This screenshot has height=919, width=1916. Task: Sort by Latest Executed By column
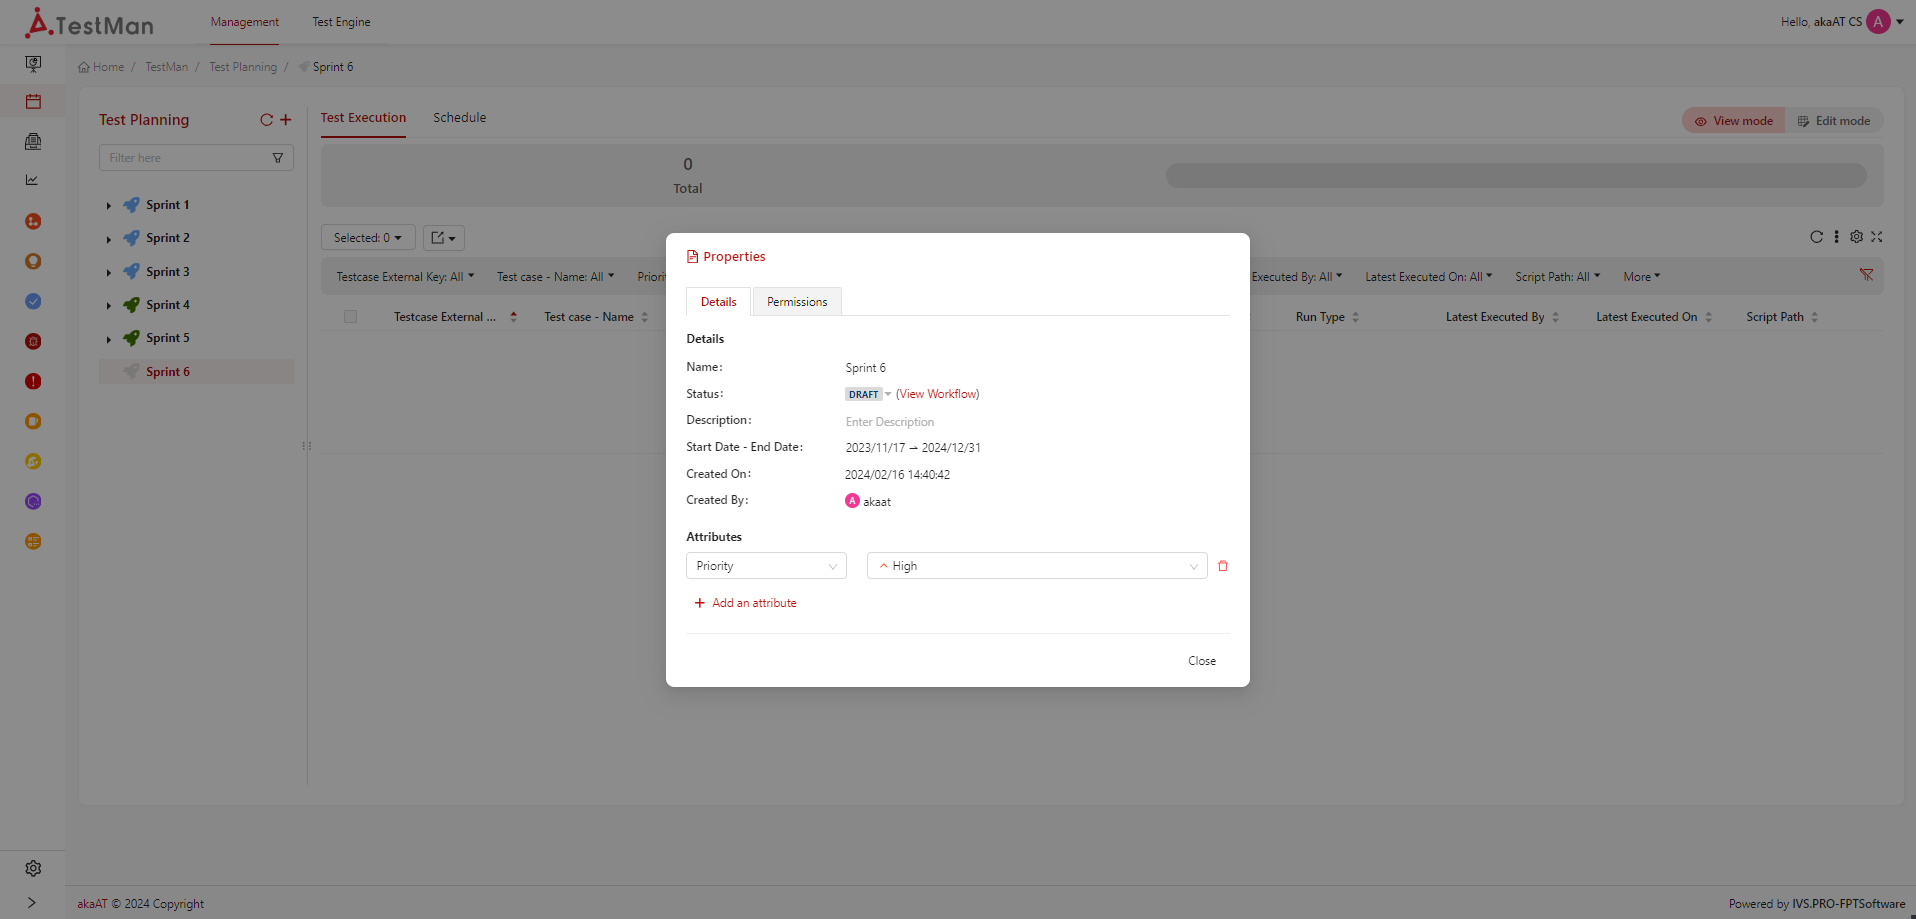pos(1502,317)
